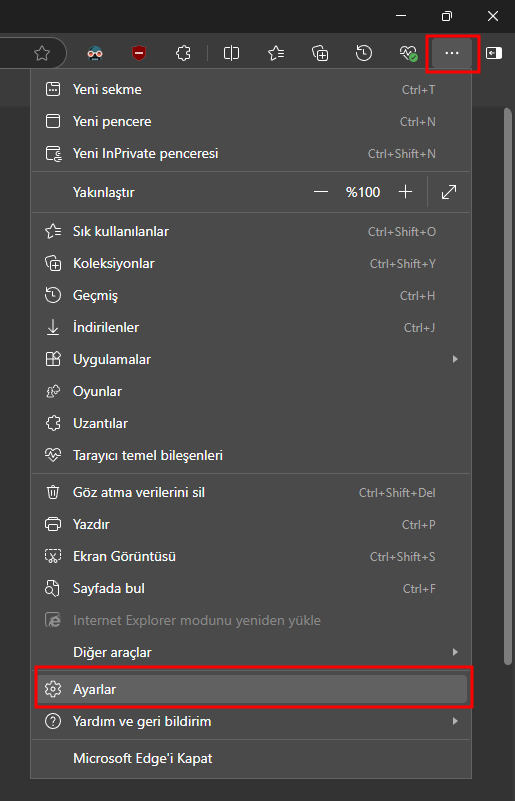Click the apps grid icon beside Uygulamalar

coord(53,359)
